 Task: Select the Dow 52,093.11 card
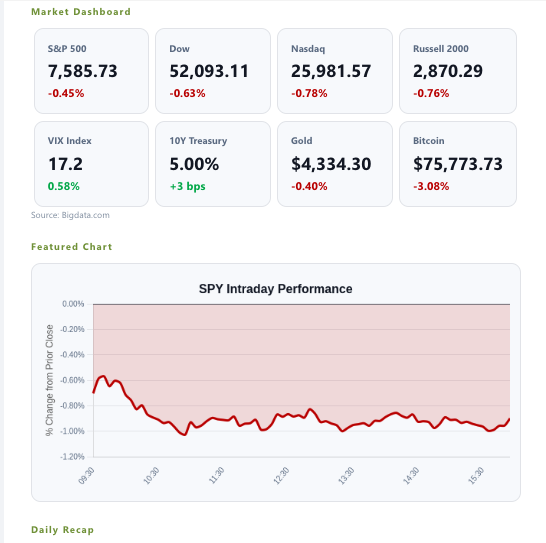click(x=213, y=71)
